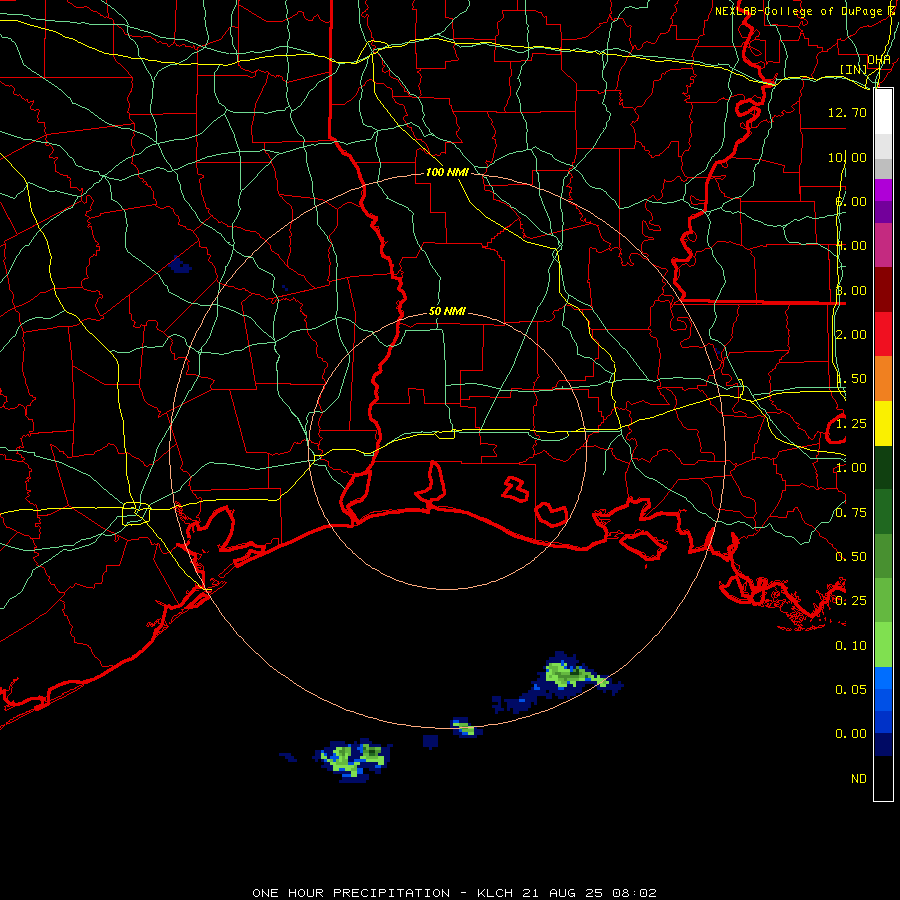900x900 pixels.
Task: Click the 2.00 scale label
Action: point(851,335)
